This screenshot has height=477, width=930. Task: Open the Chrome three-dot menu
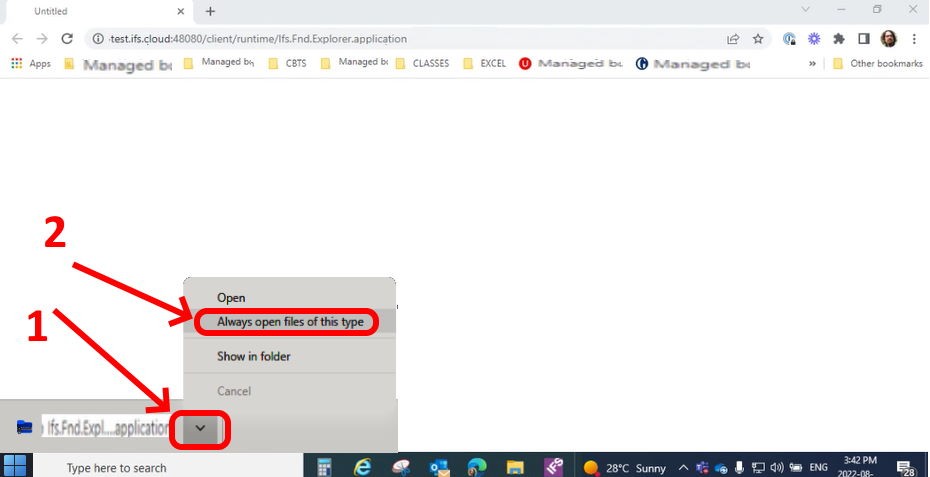tap(914, 39)
